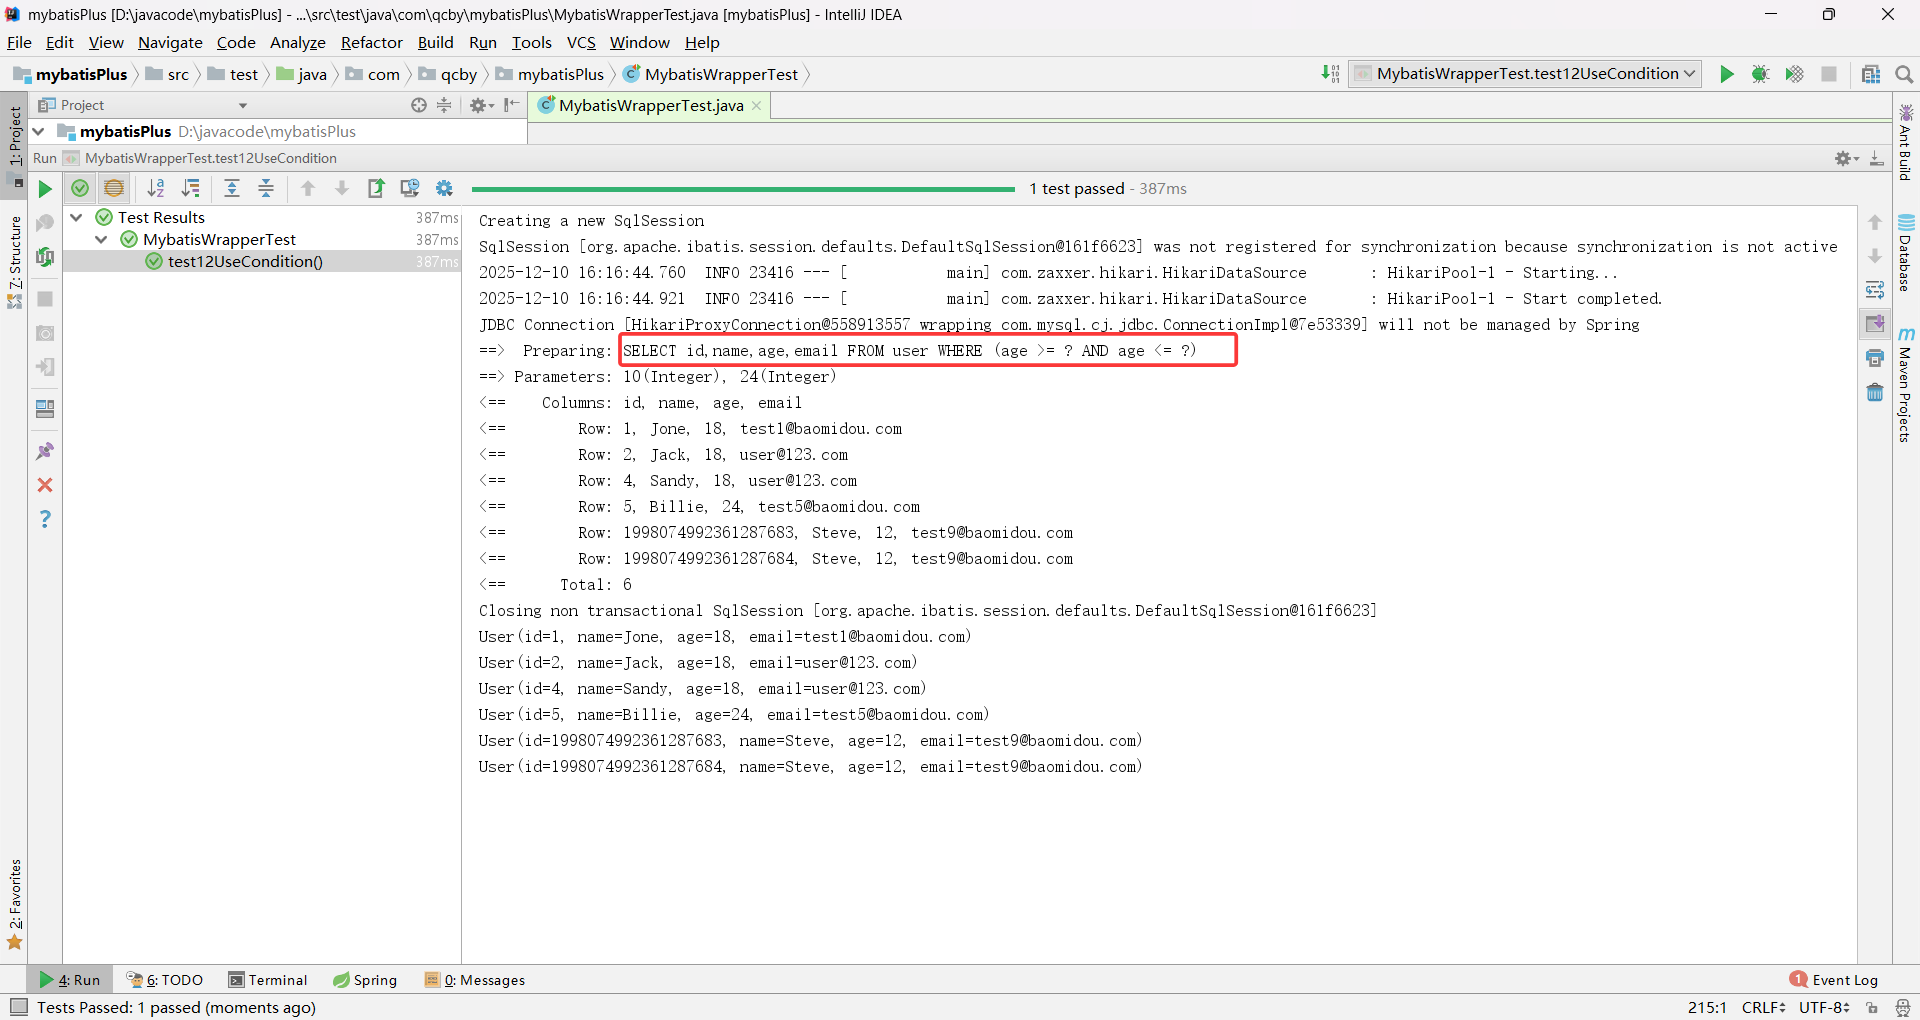Open the Messages tool window
Image resolution: width=1920 pixels, height=1020 pixels.
(x=475, y=980)
